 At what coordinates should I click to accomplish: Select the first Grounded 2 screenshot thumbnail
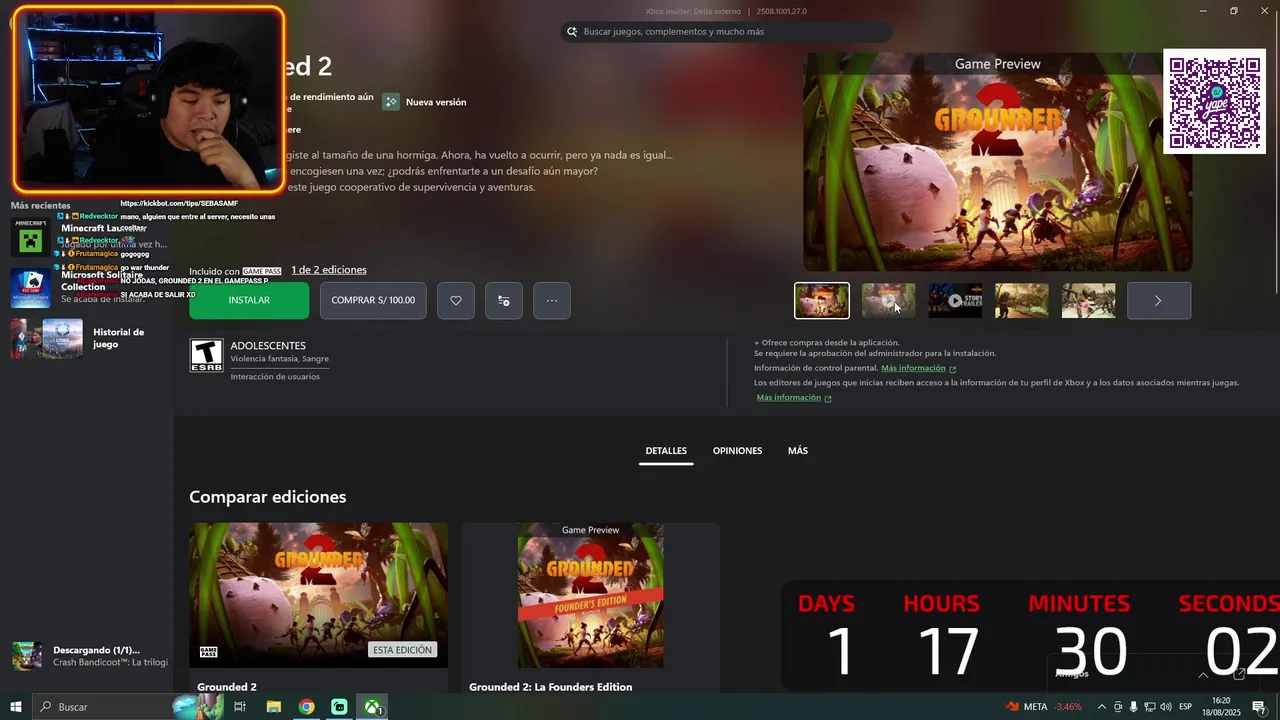coord(822,300)
